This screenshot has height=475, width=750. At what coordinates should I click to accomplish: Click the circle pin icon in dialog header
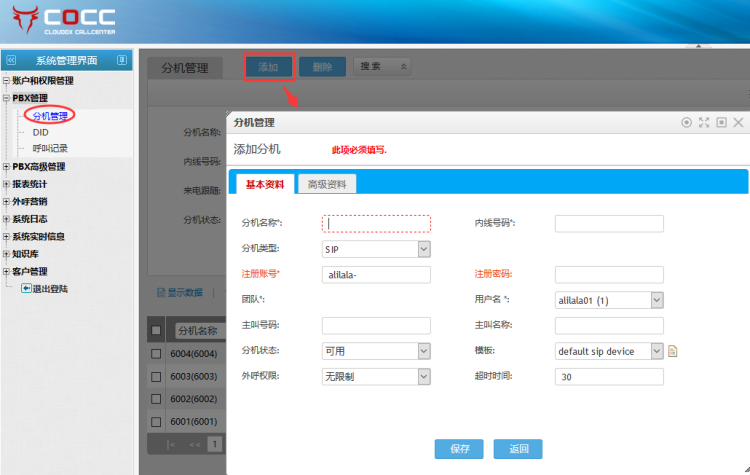[x=687, y=122]
